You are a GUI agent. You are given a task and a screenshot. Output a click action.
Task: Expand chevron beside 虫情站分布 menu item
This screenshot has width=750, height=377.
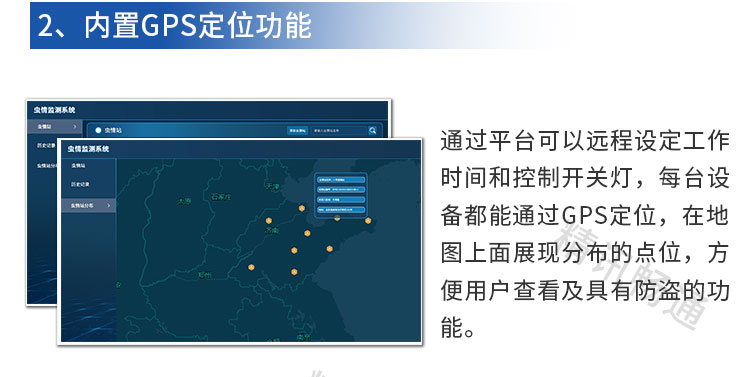[109, 206]
